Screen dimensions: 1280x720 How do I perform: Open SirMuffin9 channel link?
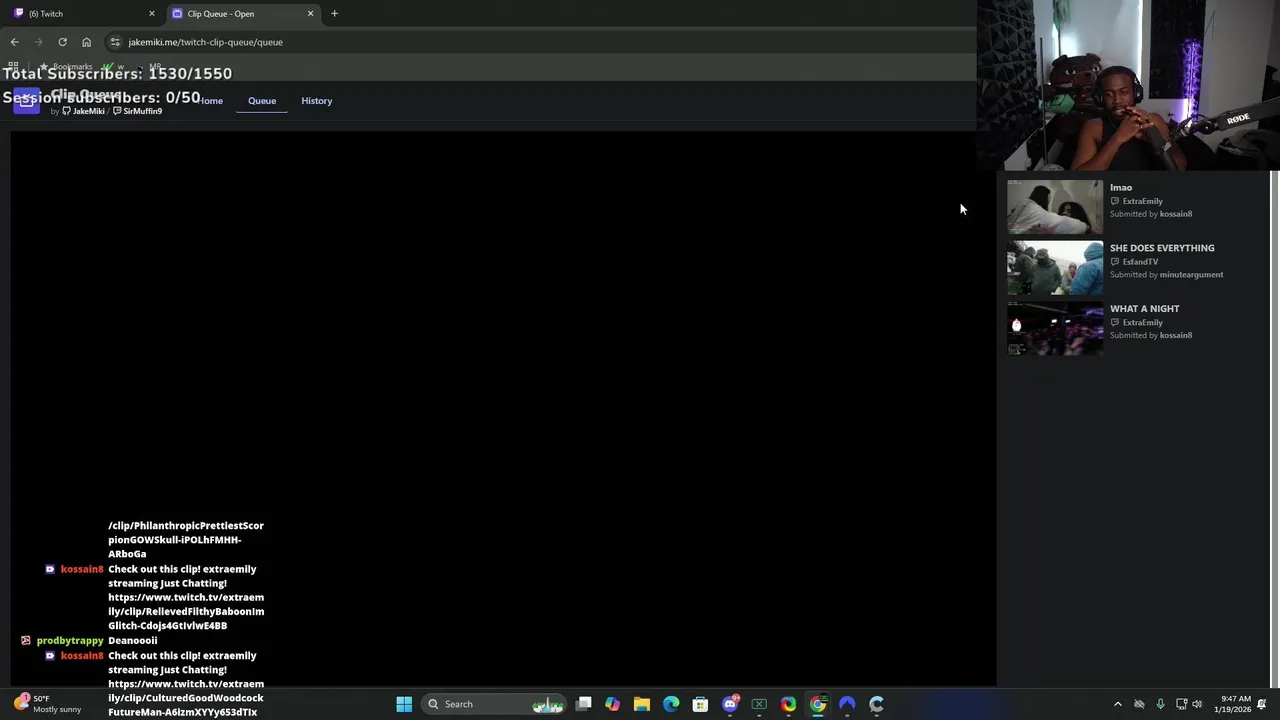[x=137, y=111]
